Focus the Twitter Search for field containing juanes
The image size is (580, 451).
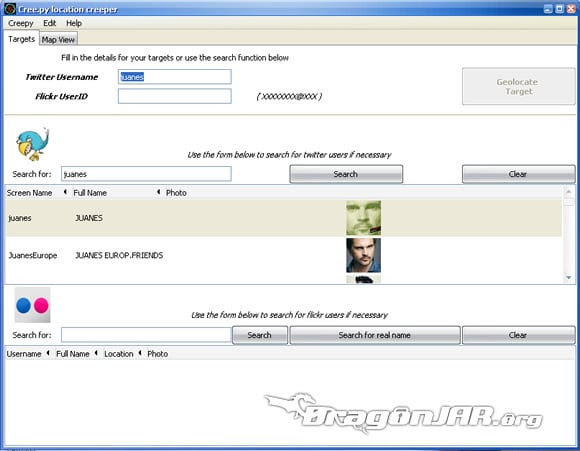(146, 174)
